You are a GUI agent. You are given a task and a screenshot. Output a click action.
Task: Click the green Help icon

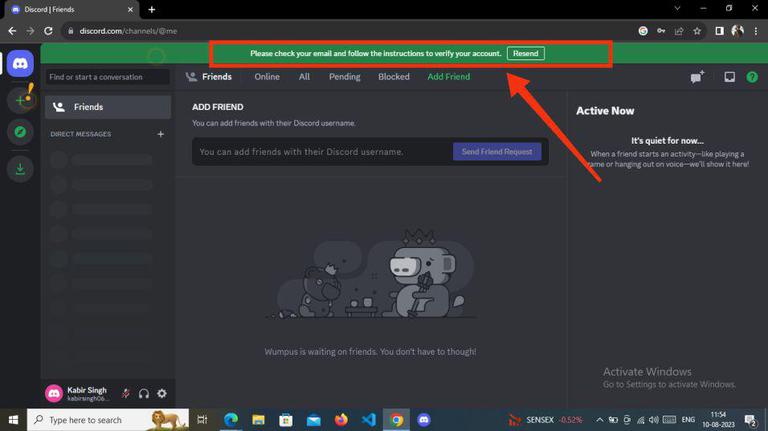[752, 77]
